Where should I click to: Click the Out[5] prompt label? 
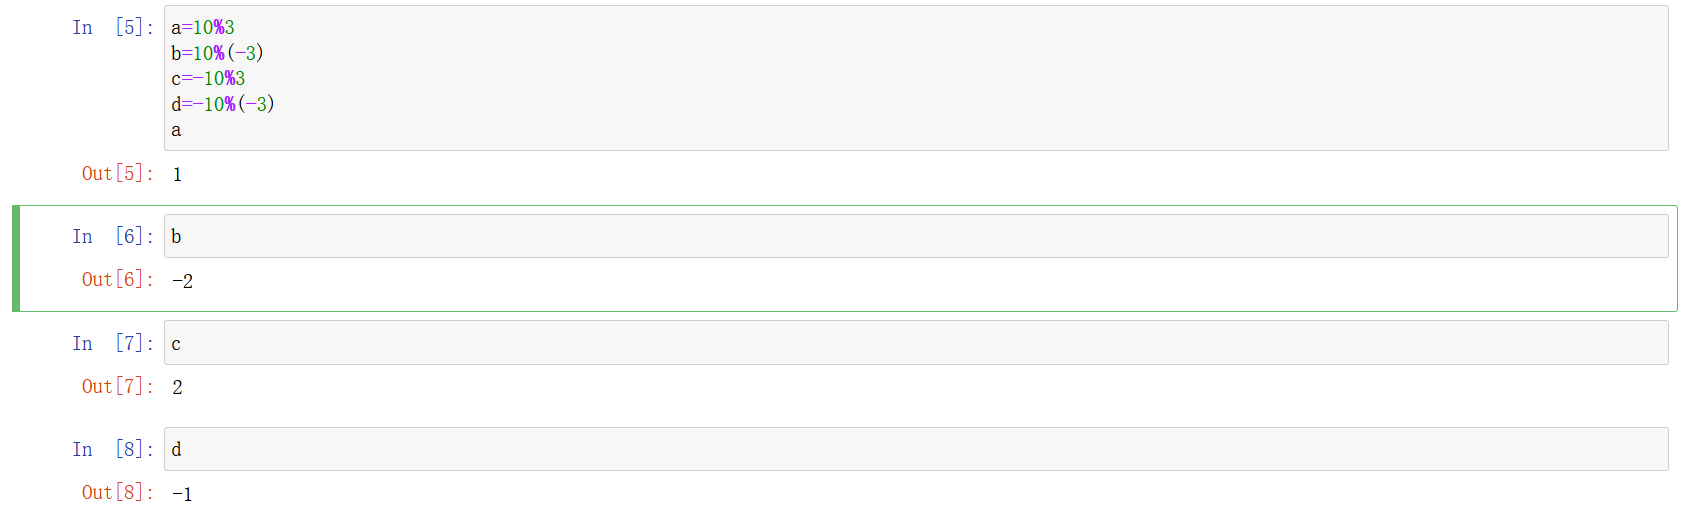[117, 174]
